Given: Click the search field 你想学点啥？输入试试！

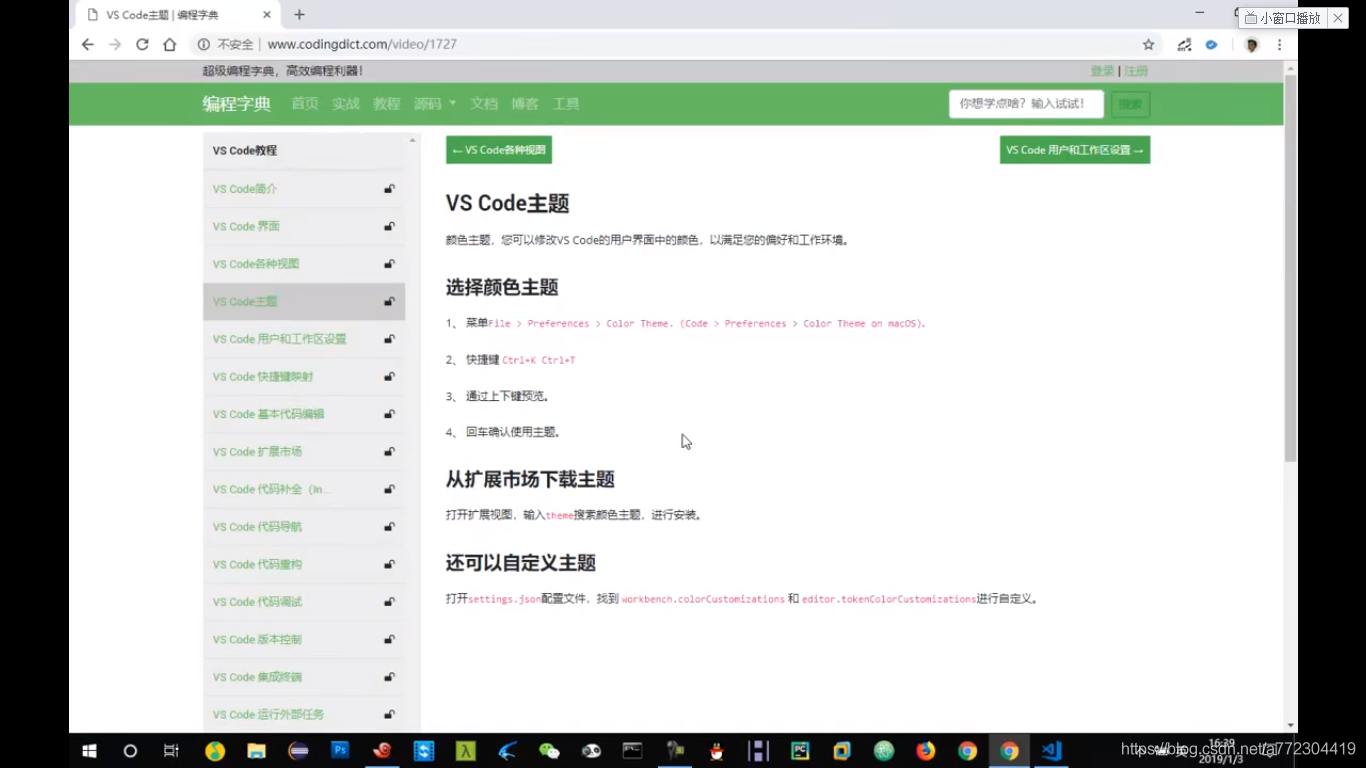Looking at the screenshot, I should 1026,104.
